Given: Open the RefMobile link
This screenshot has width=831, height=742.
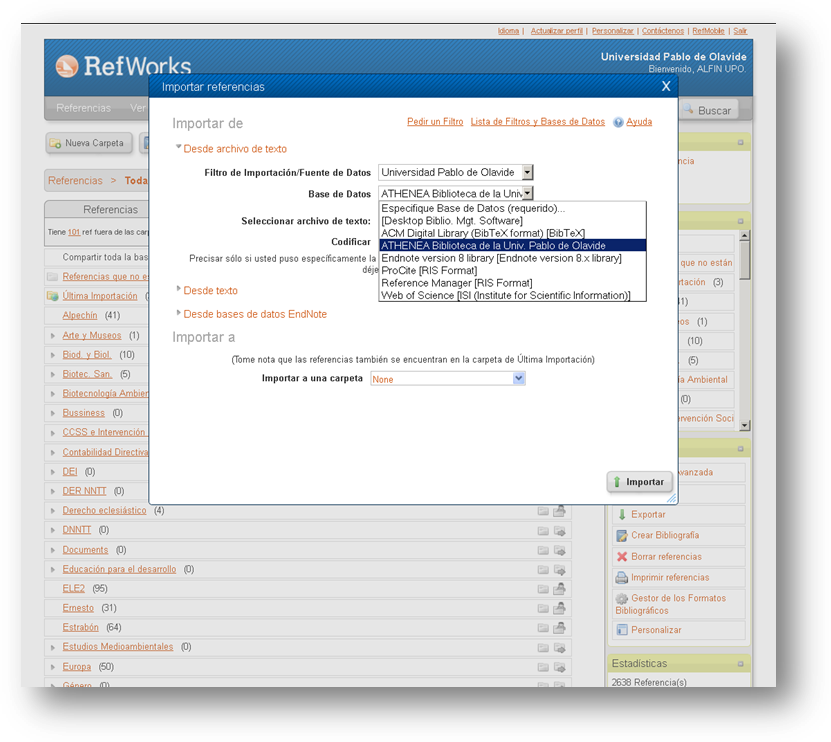Looking at the screenshot, I should tap(708, 31).
